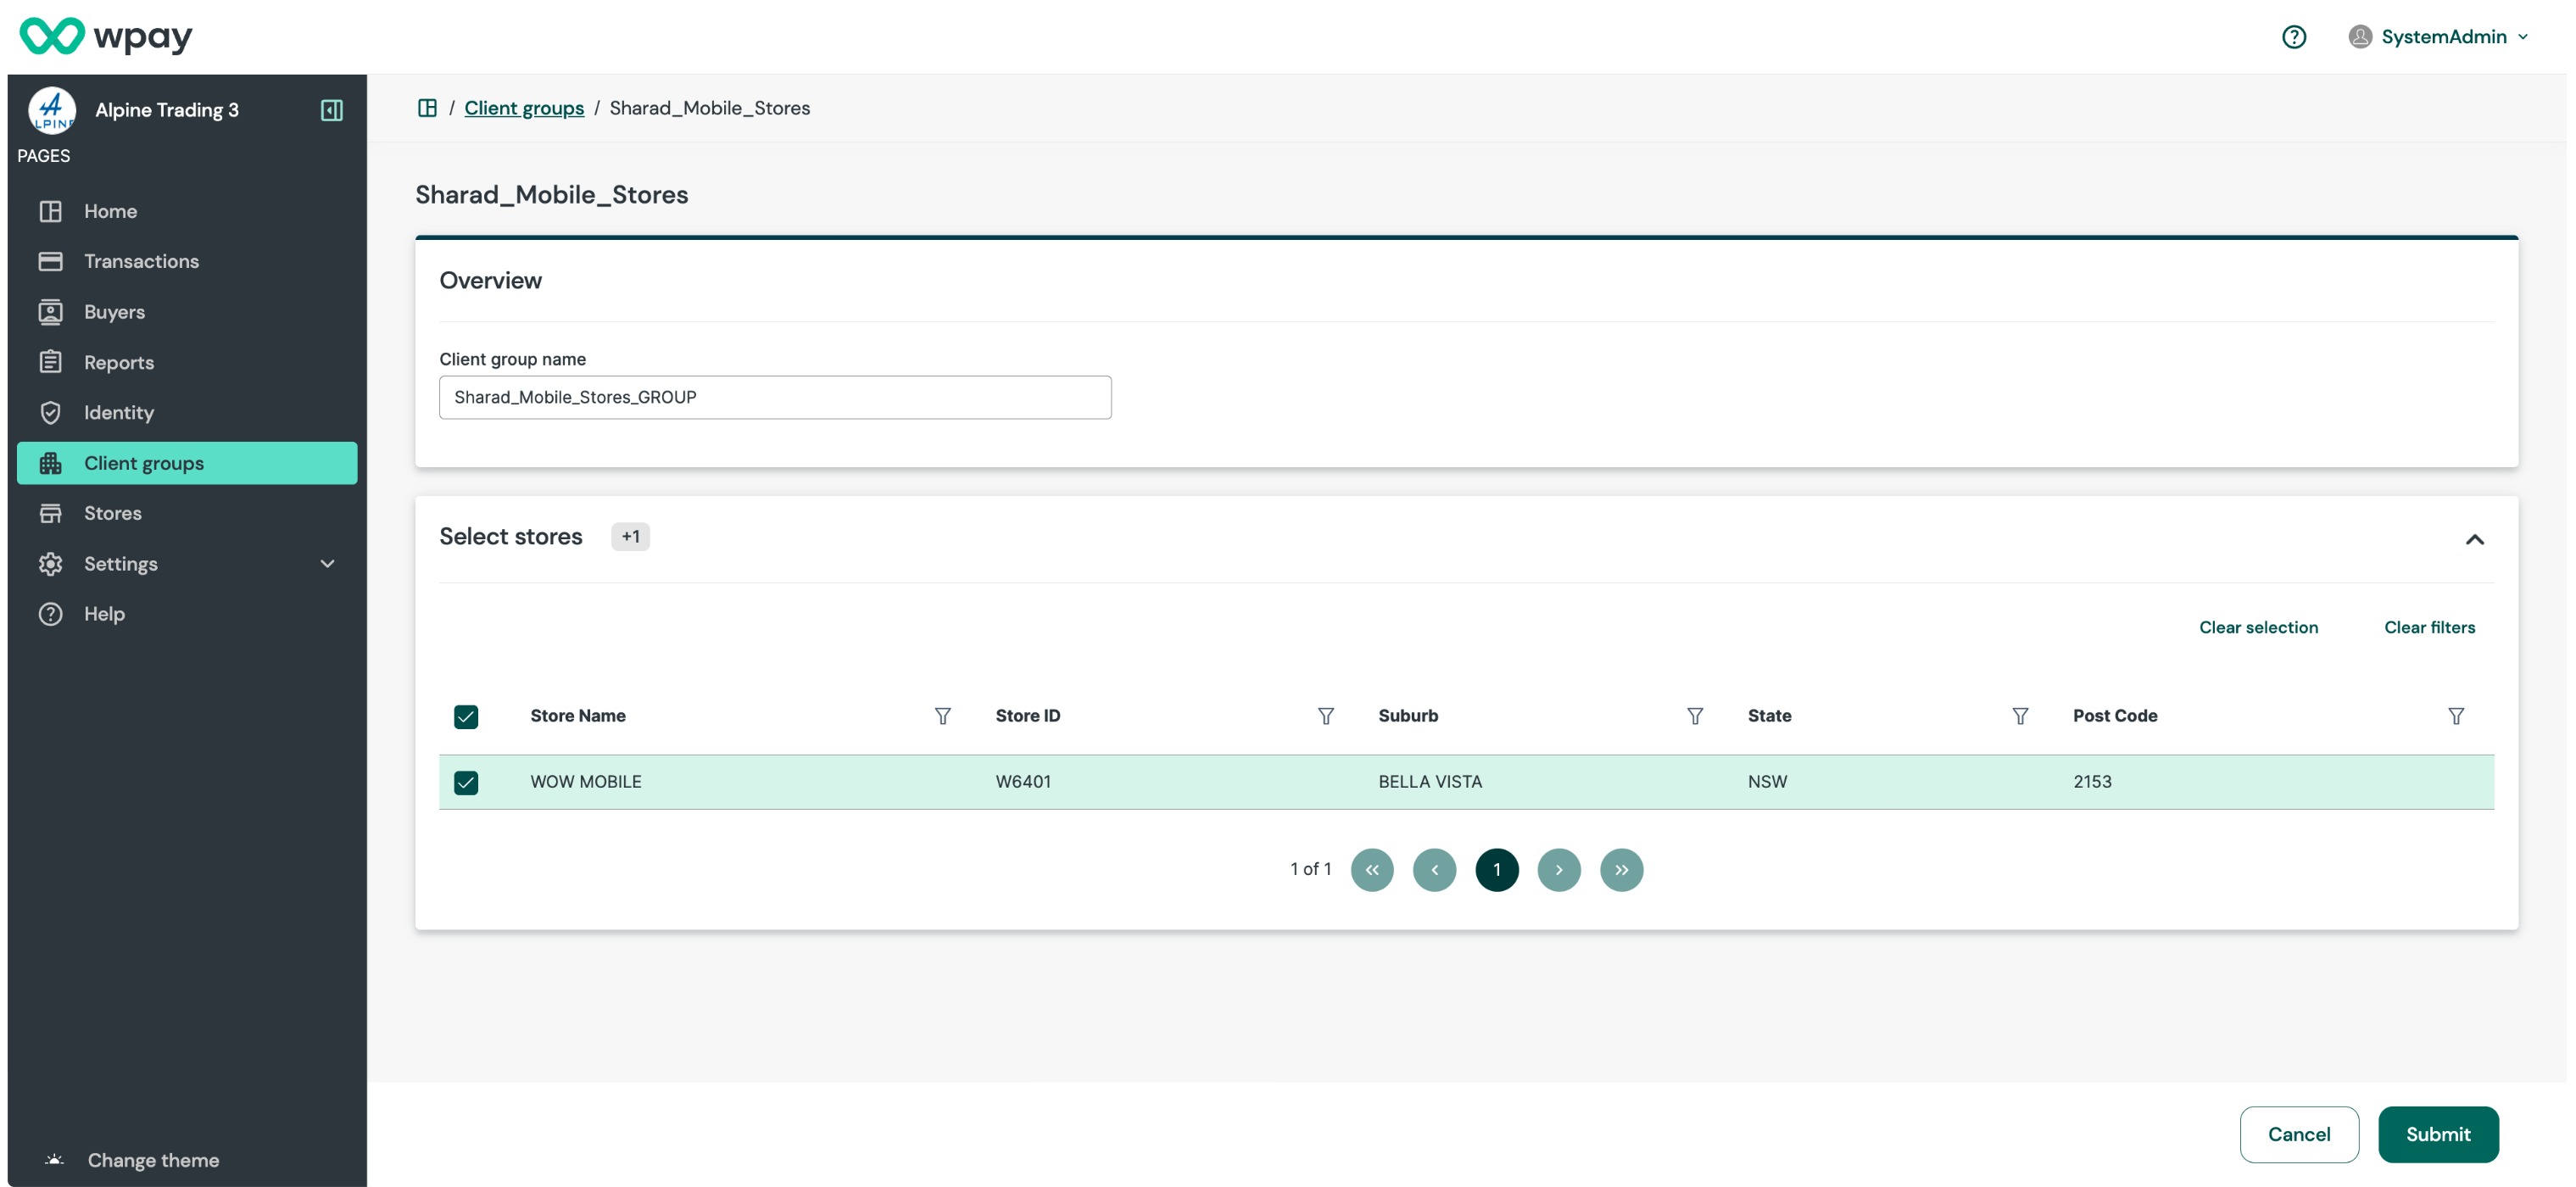
Task: Uncheck the WOW MOBILE store row
Action: point(466,782)
